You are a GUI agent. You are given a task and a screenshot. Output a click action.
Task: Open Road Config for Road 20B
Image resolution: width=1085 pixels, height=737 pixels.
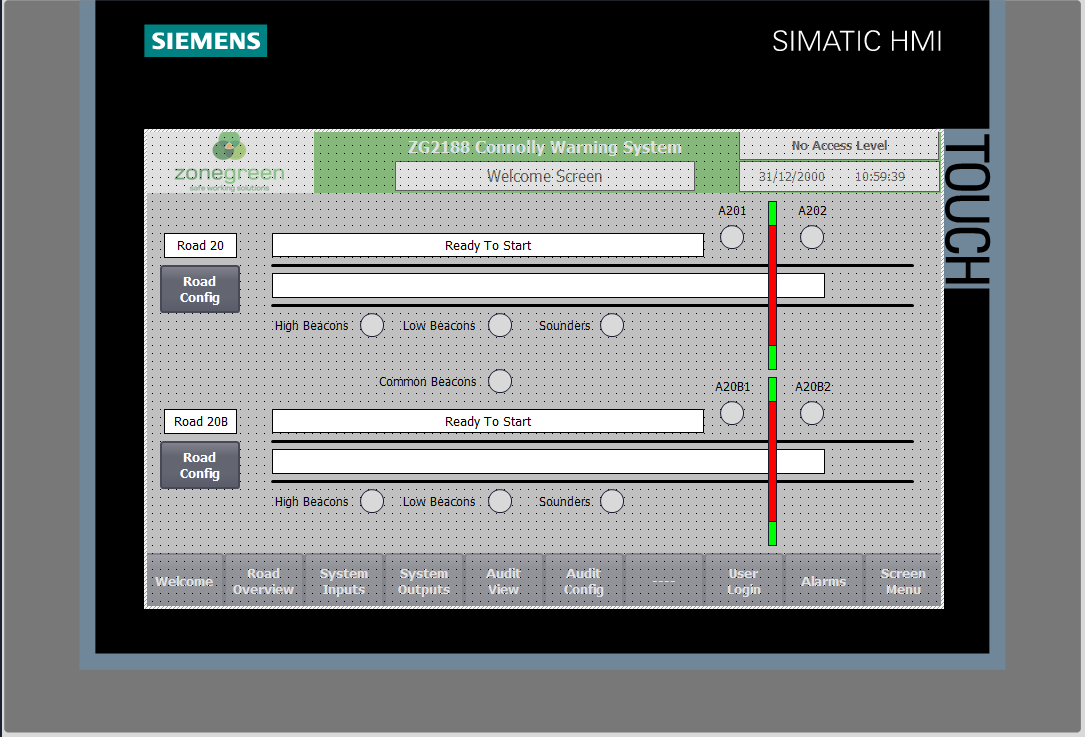point(200,465)
